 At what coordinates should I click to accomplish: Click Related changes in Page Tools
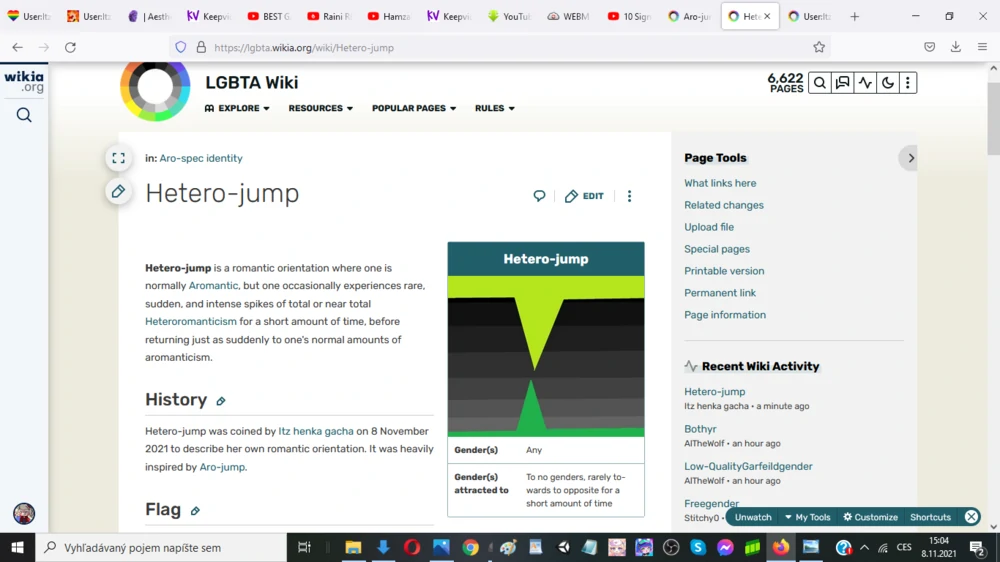(724, 205)
